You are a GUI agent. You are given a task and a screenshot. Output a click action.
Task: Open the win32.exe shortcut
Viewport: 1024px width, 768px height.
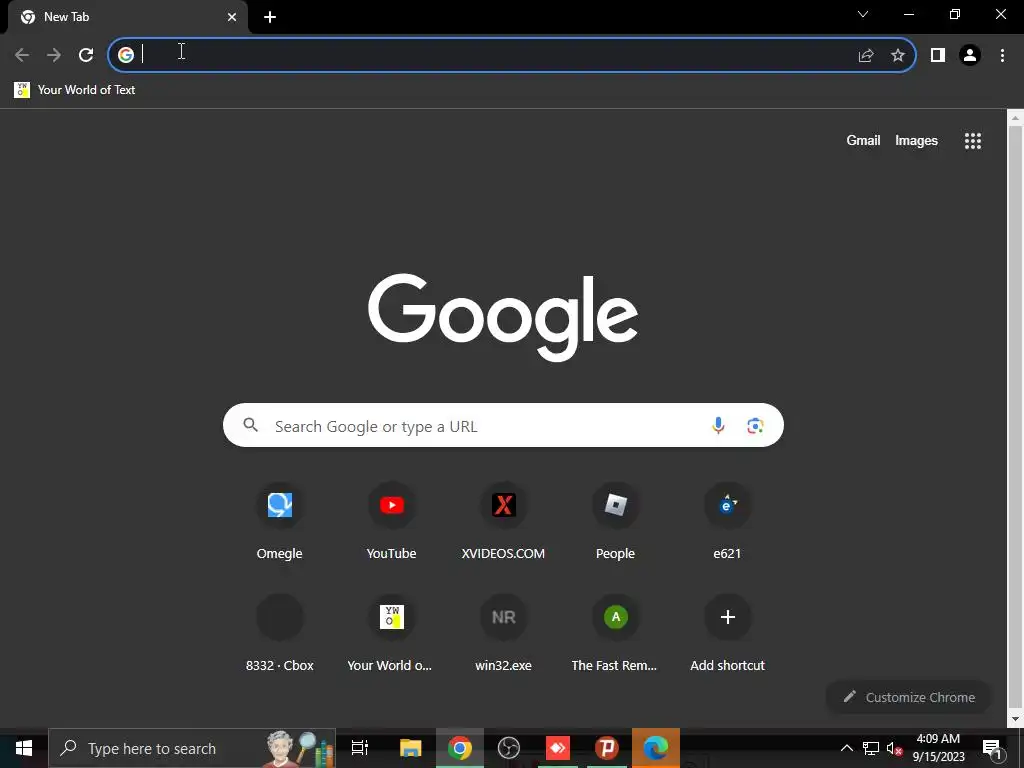pyautogui.click(x=504, y=633)
